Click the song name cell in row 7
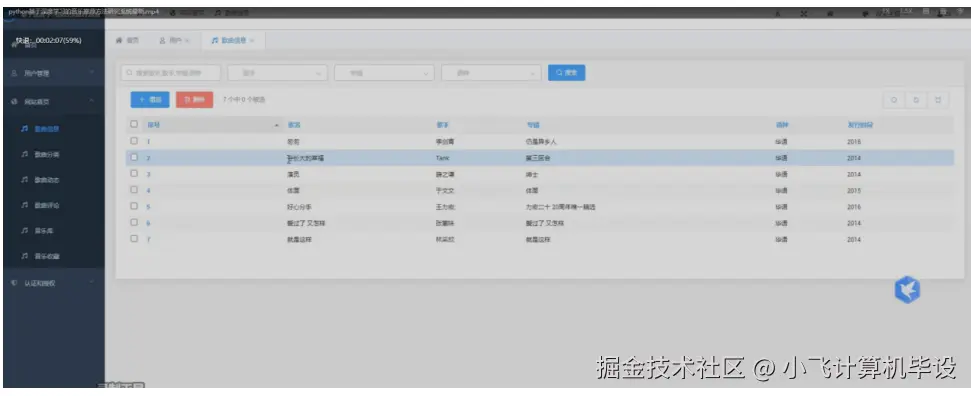971x396 pixels. click(x=300, y=239)
